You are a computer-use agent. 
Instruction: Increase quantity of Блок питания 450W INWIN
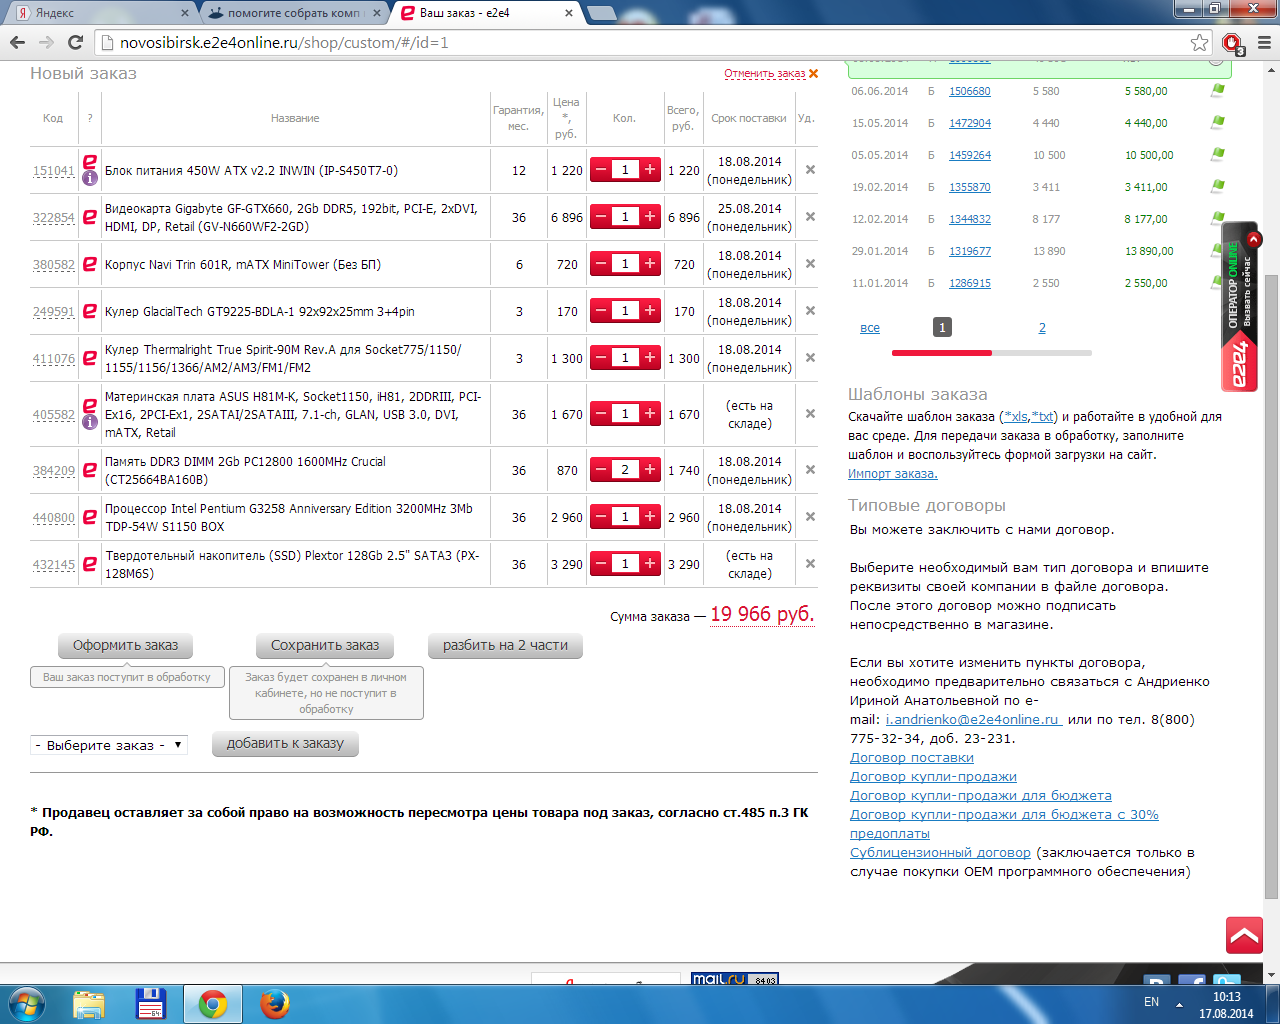[650, 170]
